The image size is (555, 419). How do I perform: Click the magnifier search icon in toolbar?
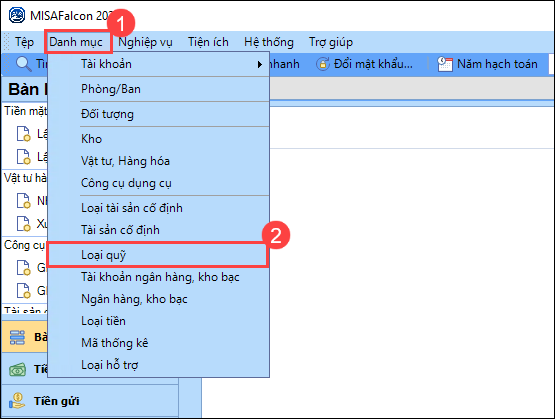point(24,64)
